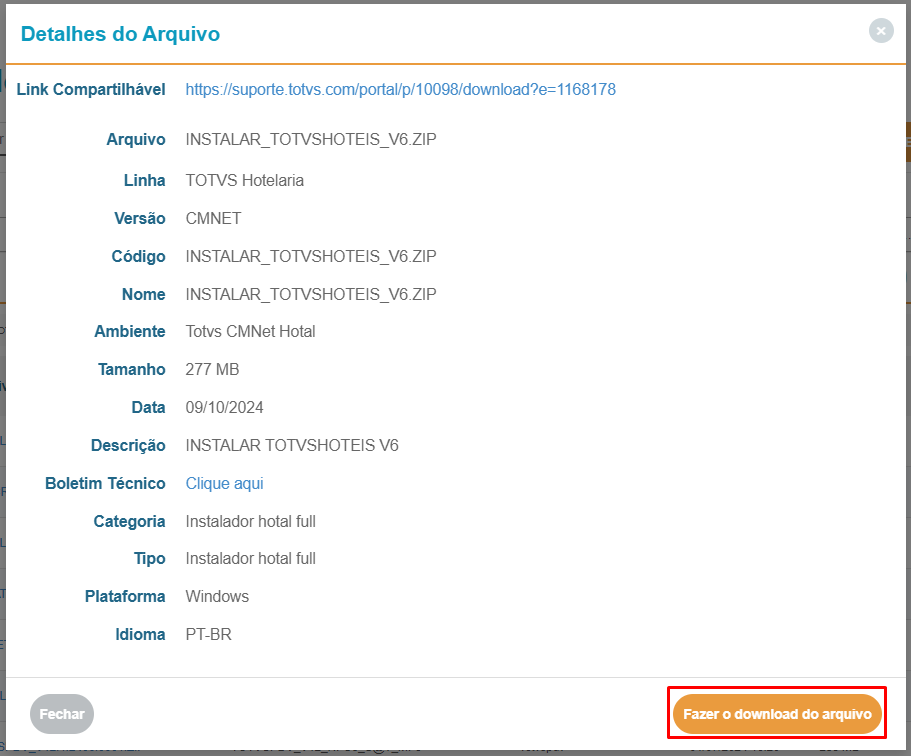Open the shareable suporte.totvs.com download link
Image resolution: width=911 pixels, height=756 pixels.
(x=400, y=89)
